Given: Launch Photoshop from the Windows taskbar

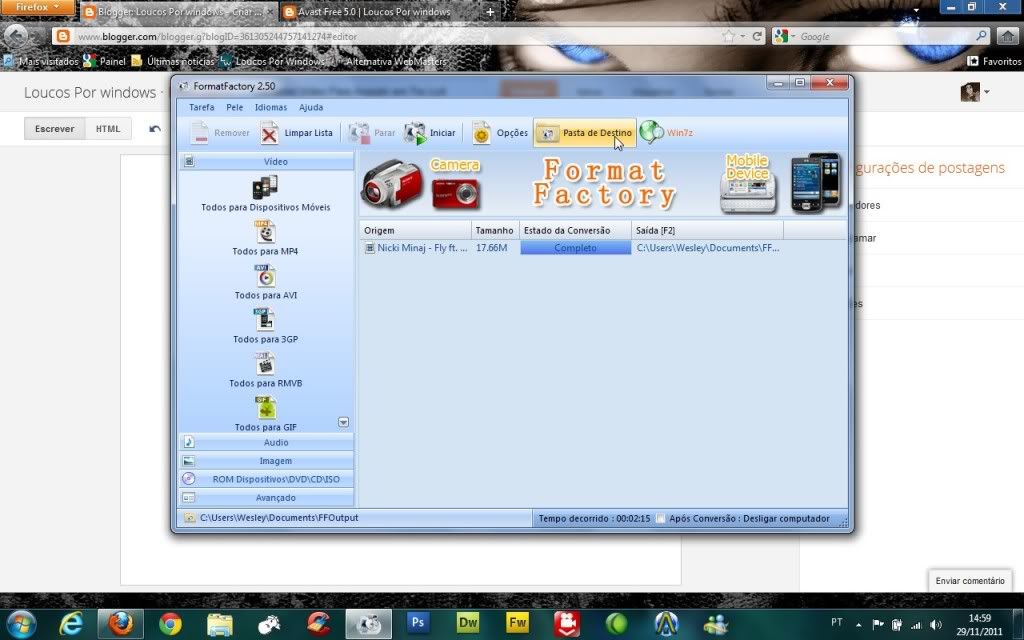Looking at the screenshot, I should [x=418, y=623].
